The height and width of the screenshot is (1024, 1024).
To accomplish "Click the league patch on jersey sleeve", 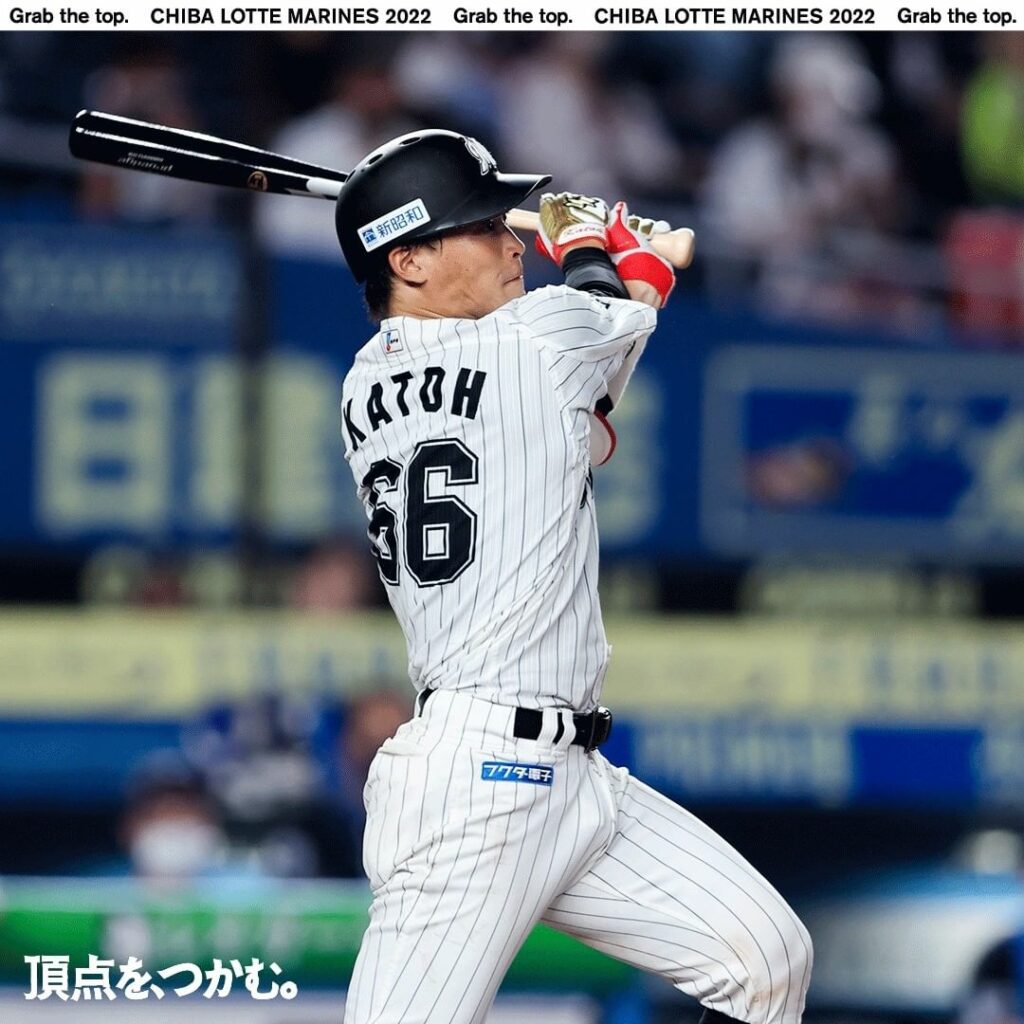I will (391, 341).
